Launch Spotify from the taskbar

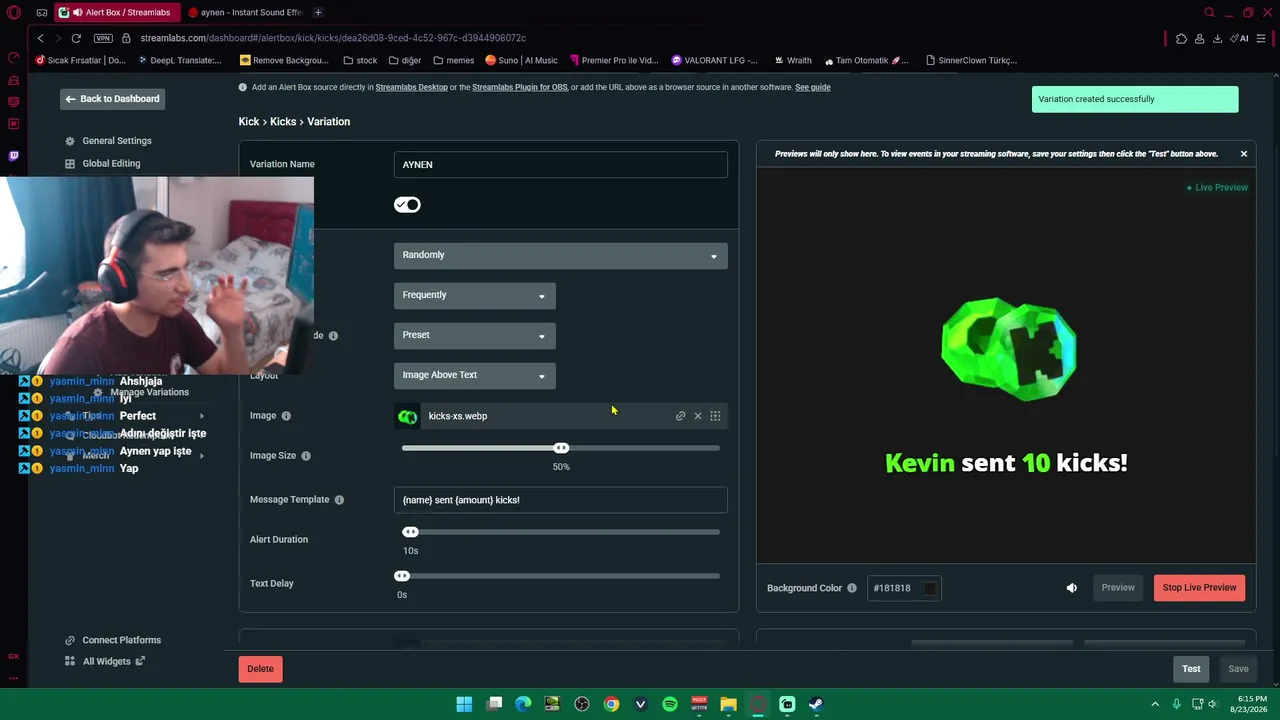(x=670, y=704)
